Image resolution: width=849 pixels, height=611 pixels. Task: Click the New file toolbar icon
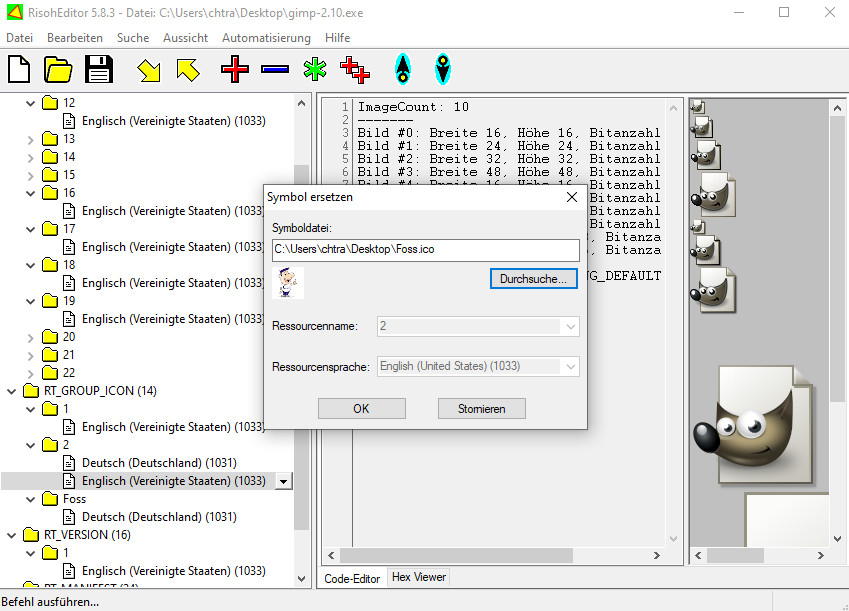pos(20,69)
